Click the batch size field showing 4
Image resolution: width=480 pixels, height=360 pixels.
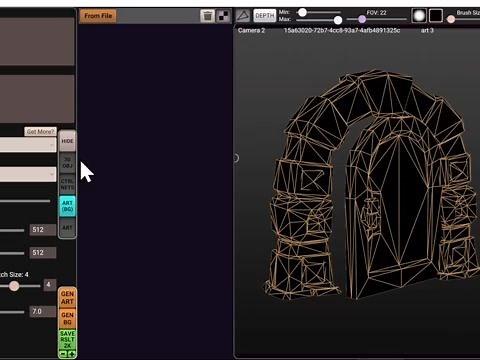point(50,285)
